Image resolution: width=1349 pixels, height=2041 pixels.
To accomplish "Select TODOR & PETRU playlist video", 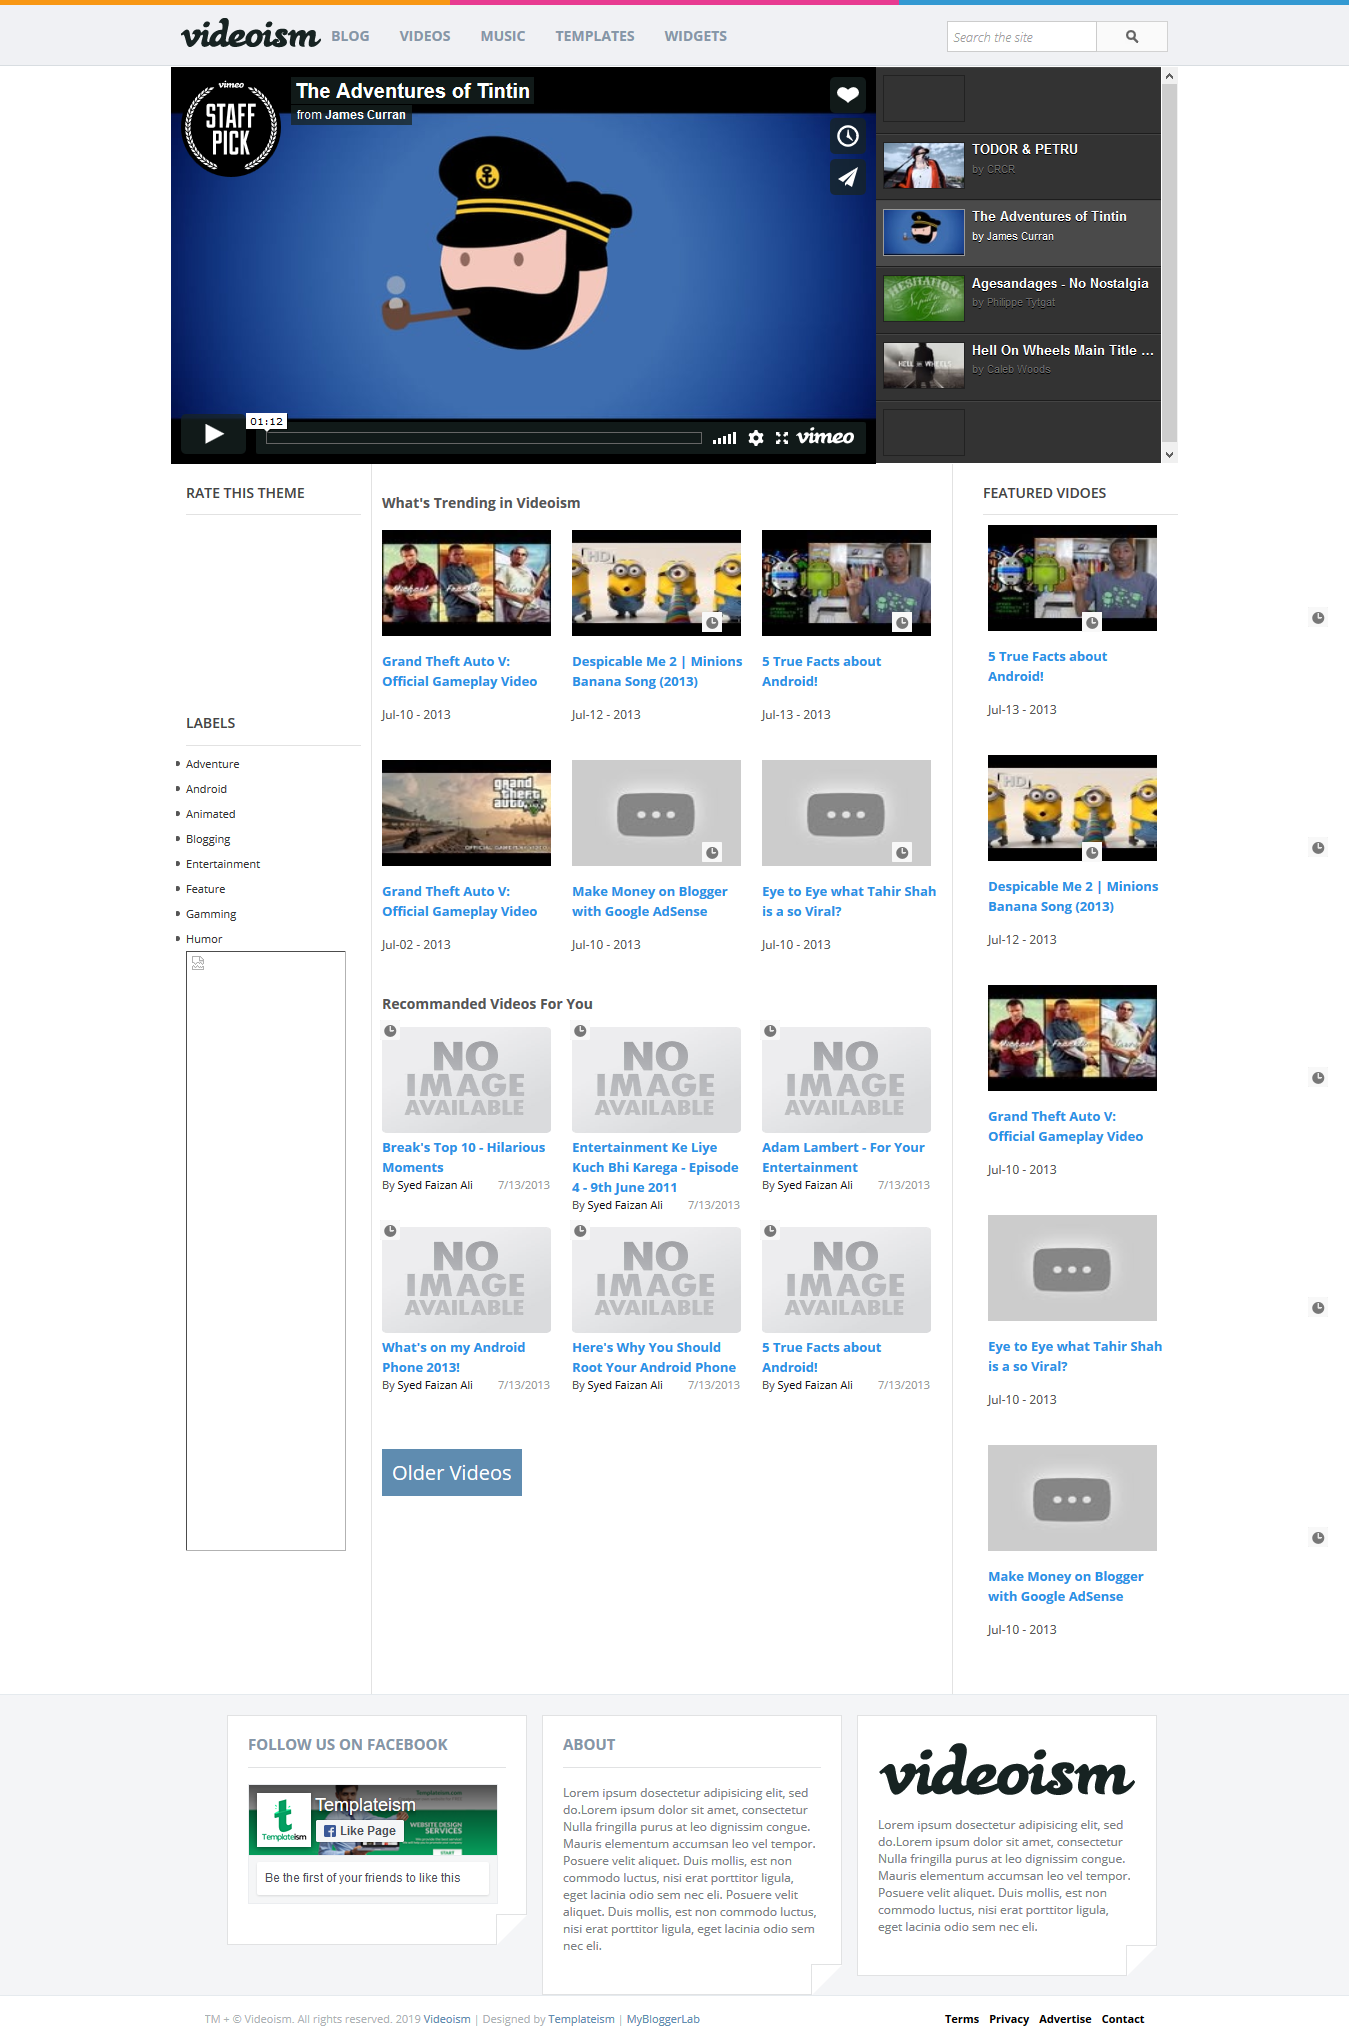I will (x=1018, y=166).
